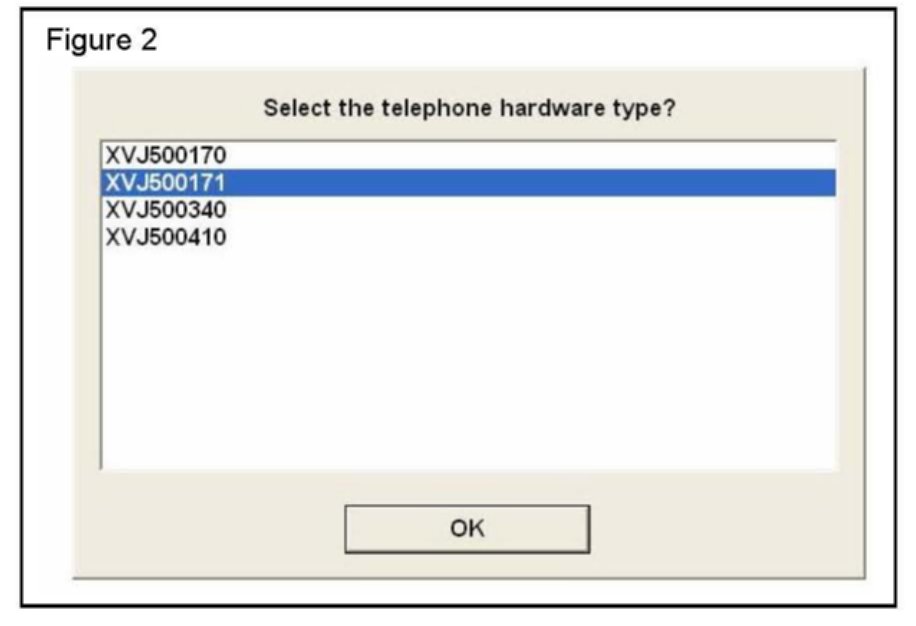Image resolution: width=916 pixels, height=626 pixels.
Task: Highlight XVJ500410 in the list box
Action: point(166,238)
